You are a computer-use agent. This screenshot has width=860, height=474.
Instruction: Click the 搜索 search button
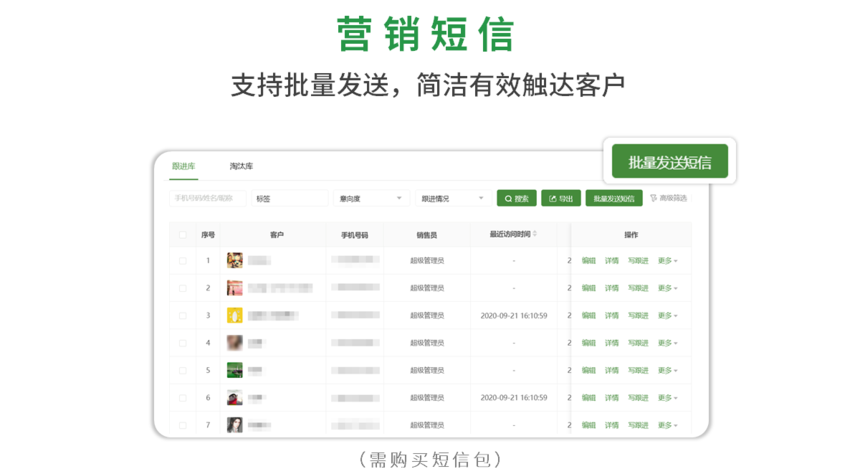tap(516, 199)
